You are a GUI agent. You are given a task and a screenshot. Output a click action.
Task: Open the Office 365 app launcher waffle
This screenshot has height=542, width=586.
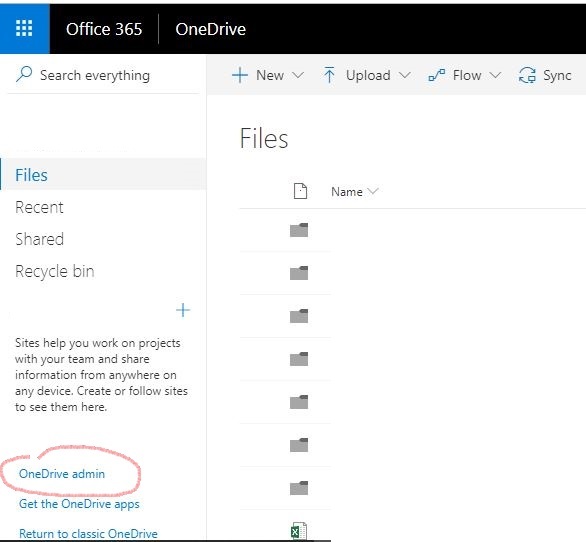coord(24,29)
